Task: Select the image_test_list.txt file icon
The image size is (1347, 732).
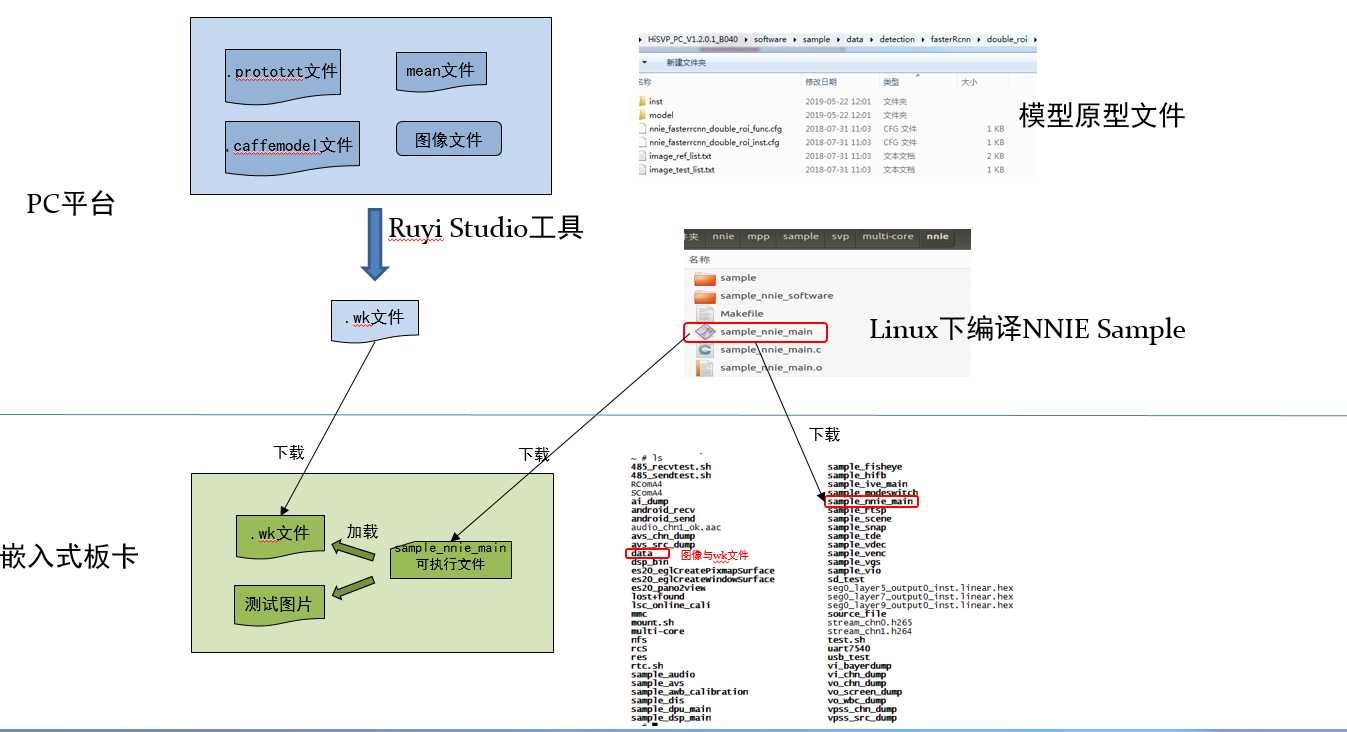Action: tap(643, 169)
